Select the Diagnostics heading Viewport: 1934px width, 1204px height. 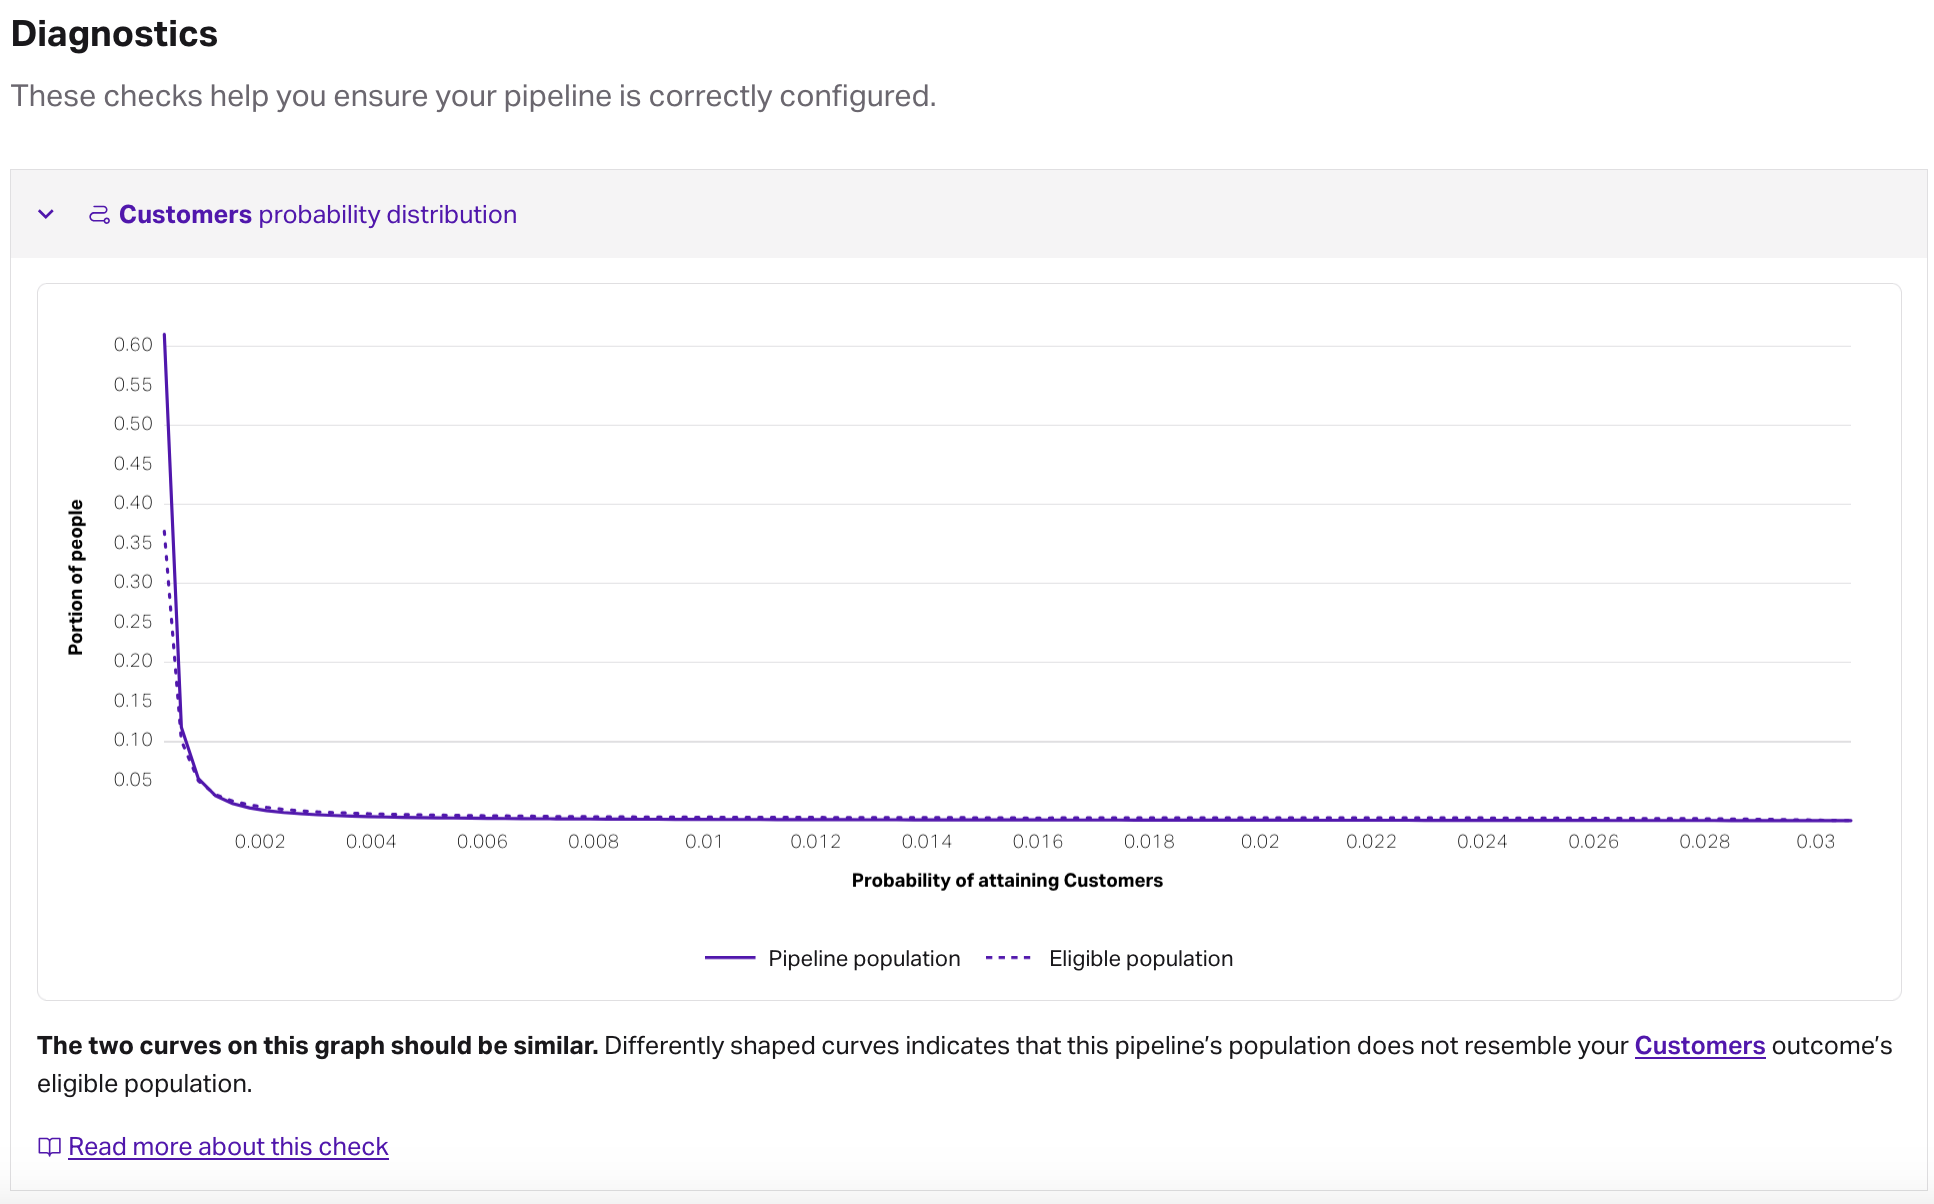pyautogui.click(x=114, y=33)
